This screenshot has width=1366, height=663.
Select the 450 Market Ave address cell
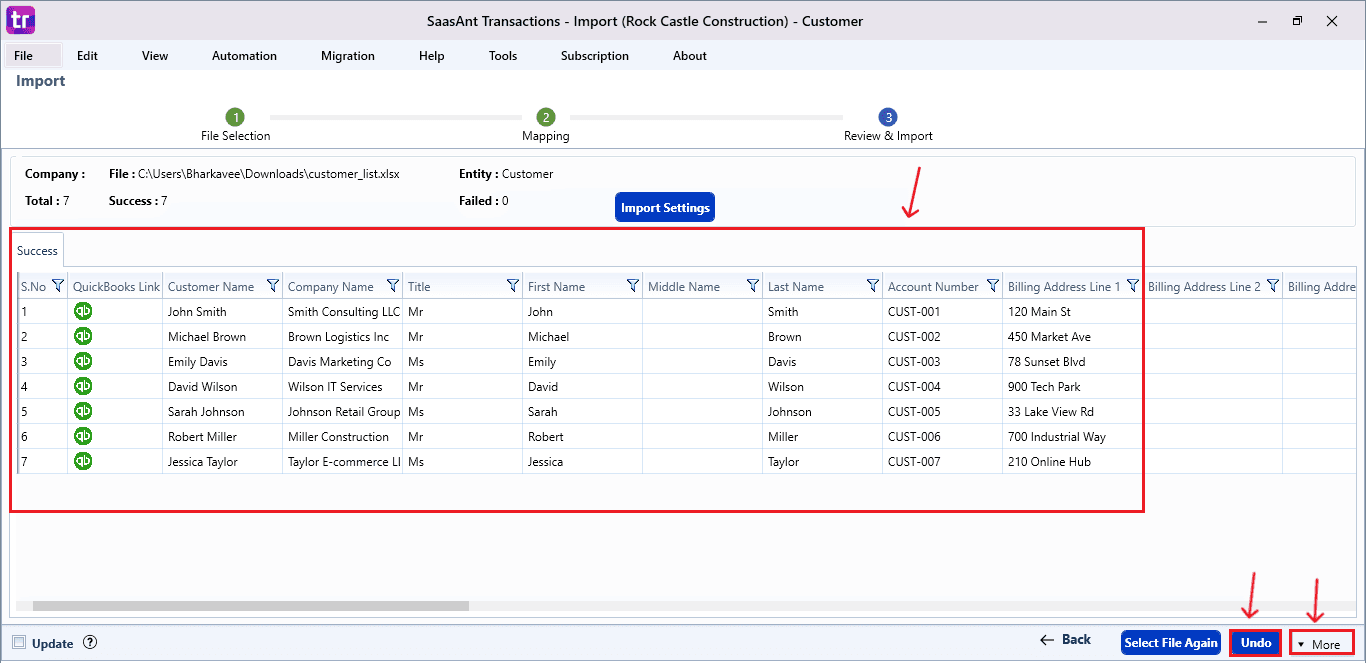1072,336
